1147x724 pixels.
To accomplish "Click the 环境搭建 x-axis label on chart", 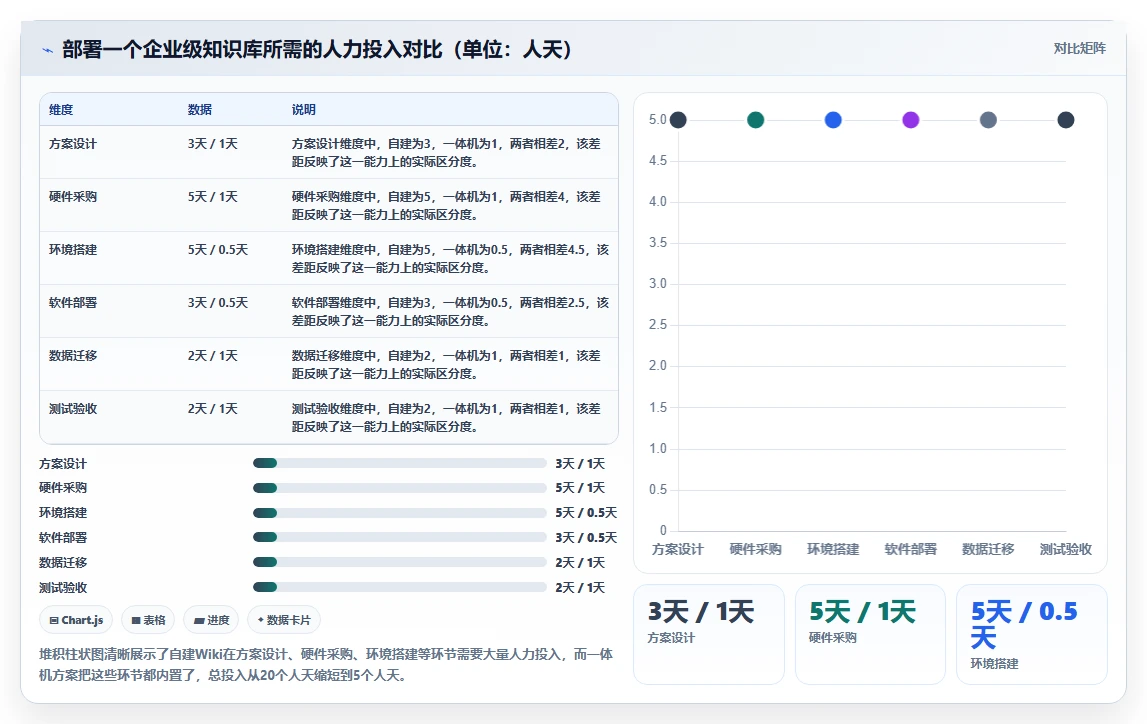I will coord(833,549).
